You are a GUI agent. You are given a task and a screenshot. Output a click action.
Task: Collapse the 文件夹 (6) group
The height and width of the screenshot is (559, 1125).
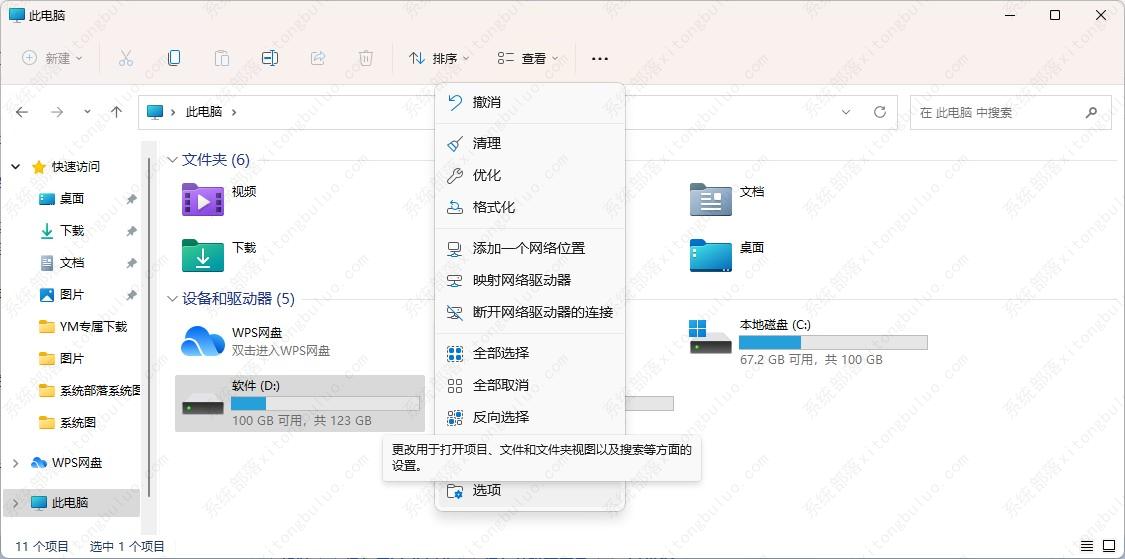coord(172,160)
